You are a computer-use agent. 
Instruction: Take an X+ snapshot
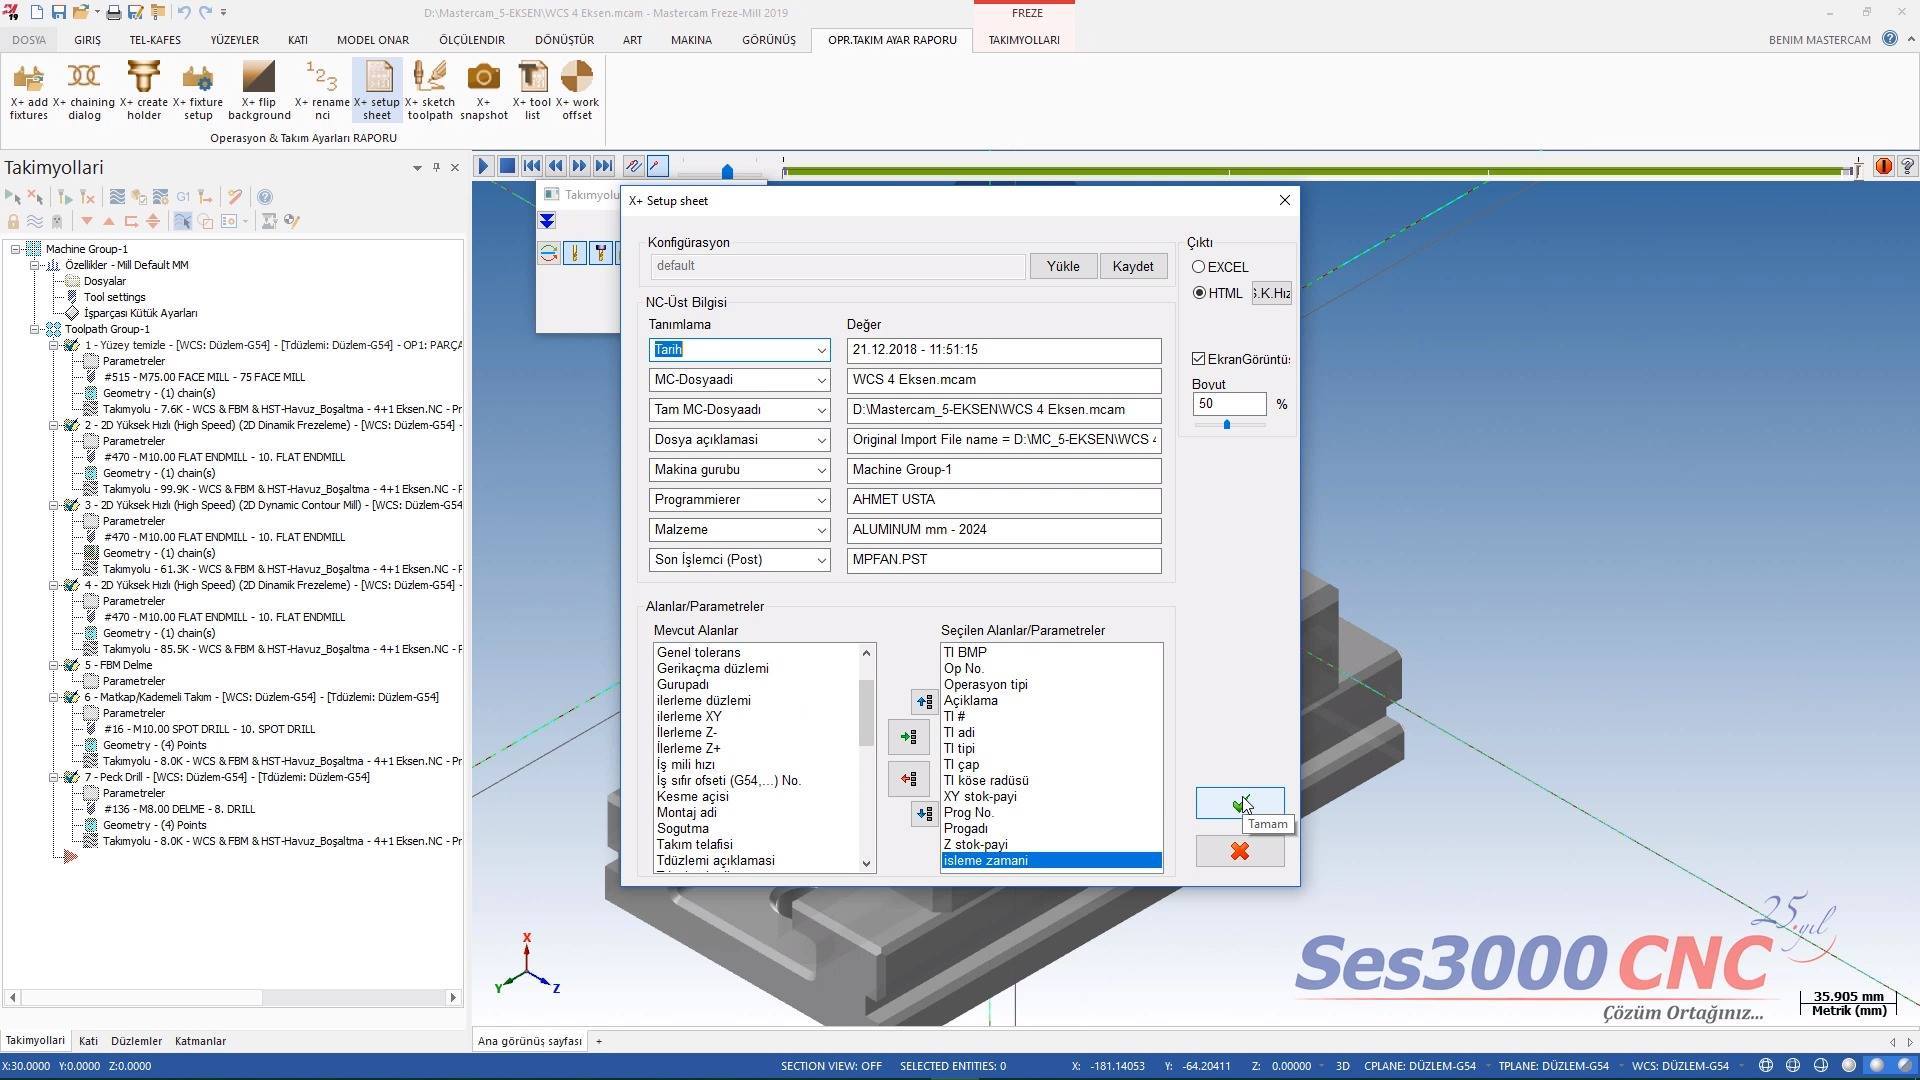pos(484,90)
